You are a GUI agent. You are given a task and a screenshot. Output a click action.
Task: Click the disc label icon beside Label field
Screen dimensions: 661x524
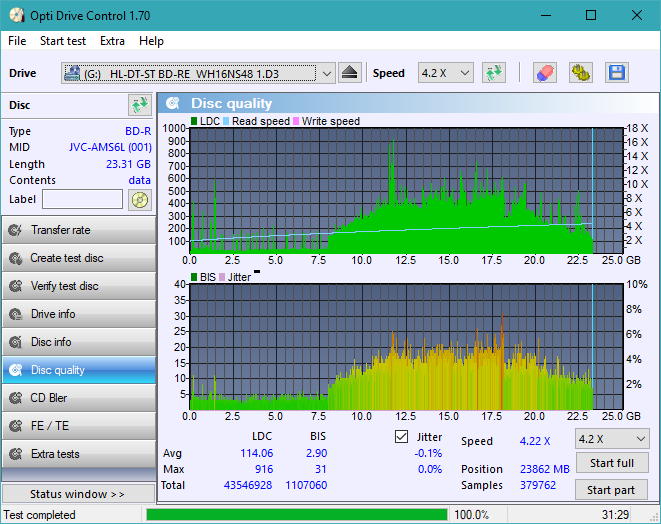pos(140,200)
